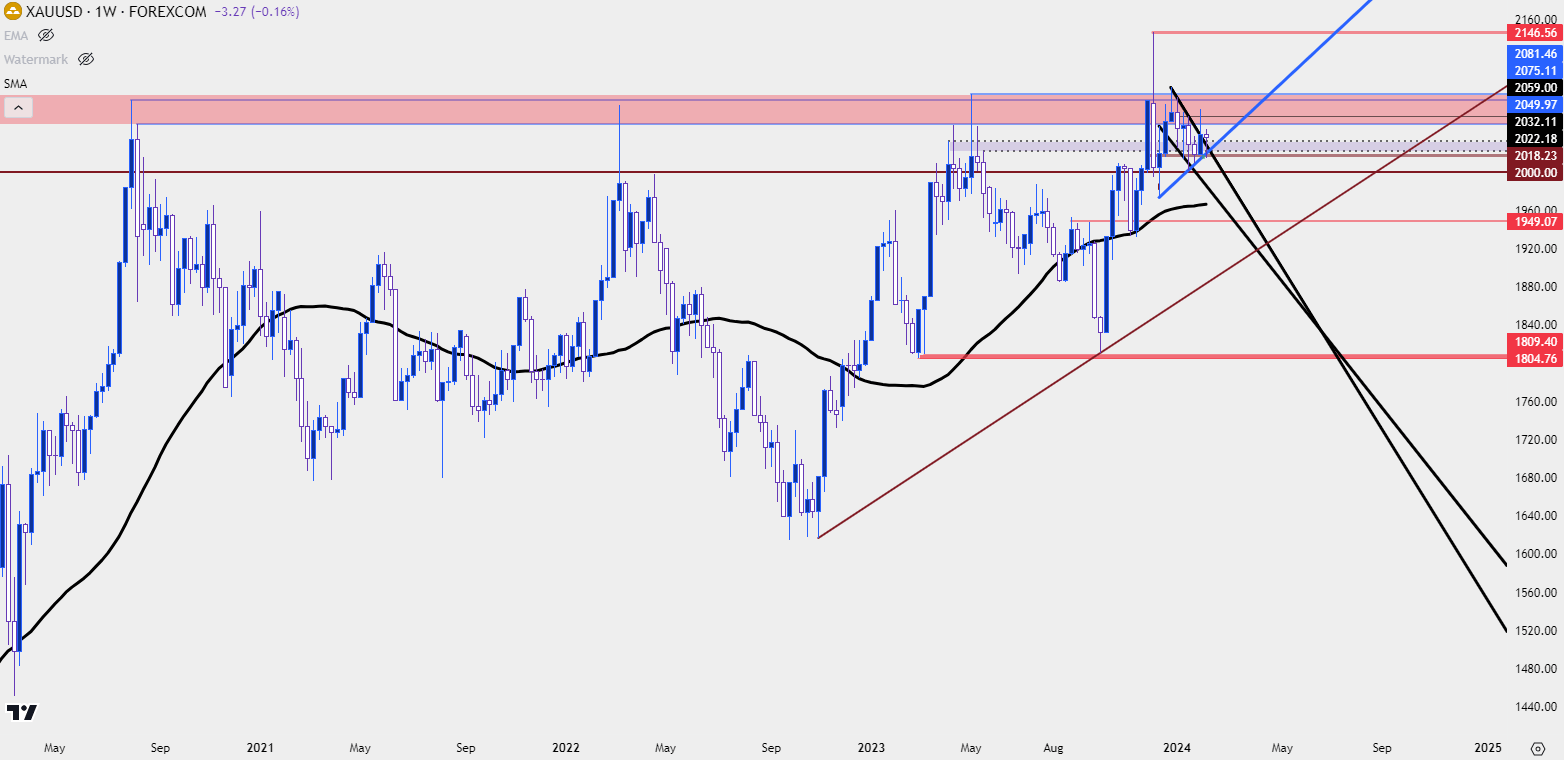The image size is (1564, 760).
Task: Click the 2032.11 black price label
Action: (1533, 121)
